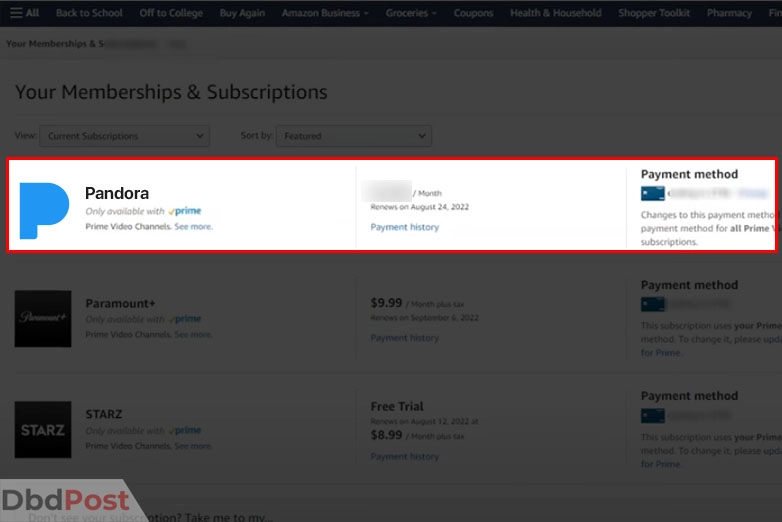
Task: Open Payment history for STARZ
Action: tap(404, 456)
